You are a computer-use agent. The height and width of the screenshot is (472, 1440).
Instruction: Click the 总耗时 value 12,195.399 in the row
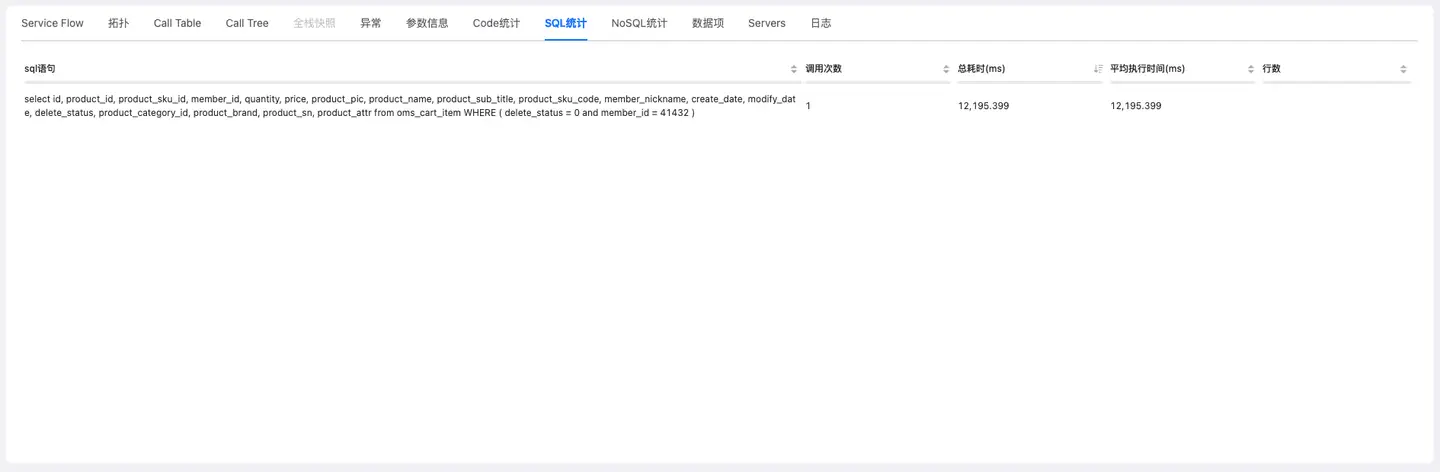pyautogui.click(x=983, y=106)
